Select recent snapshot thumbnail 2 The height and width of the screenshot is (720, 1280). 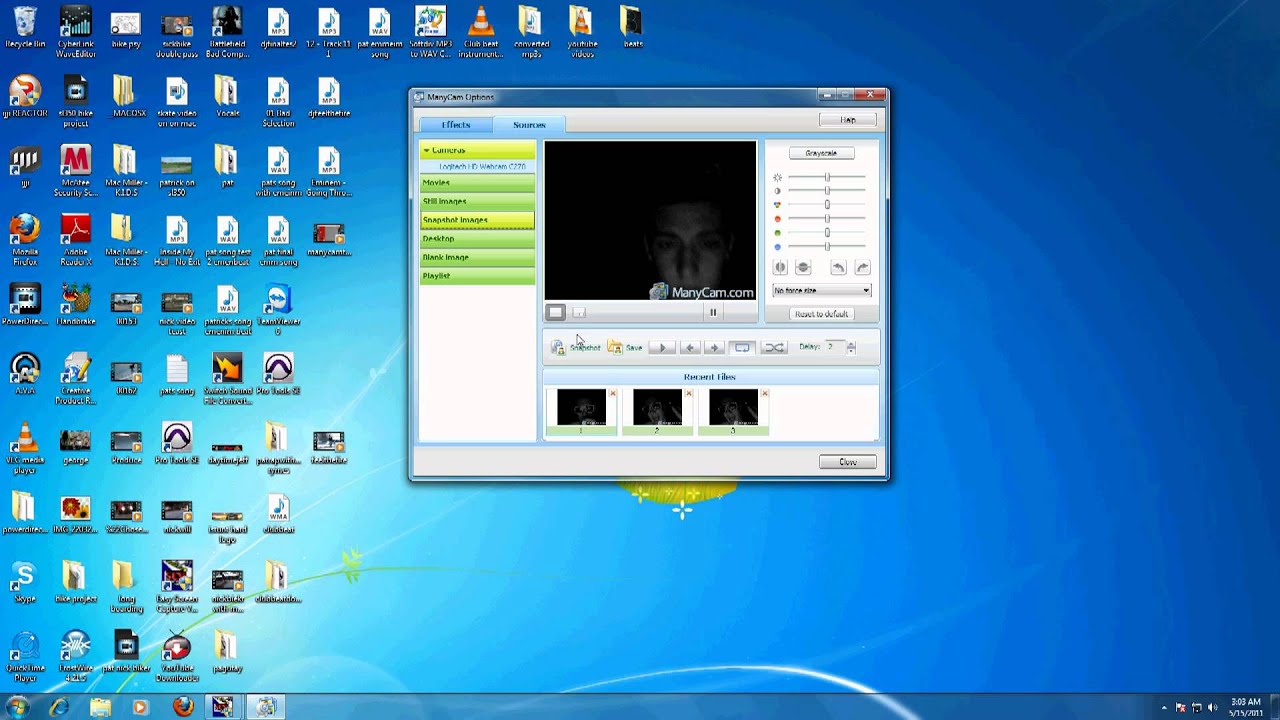tap(657, 409)
